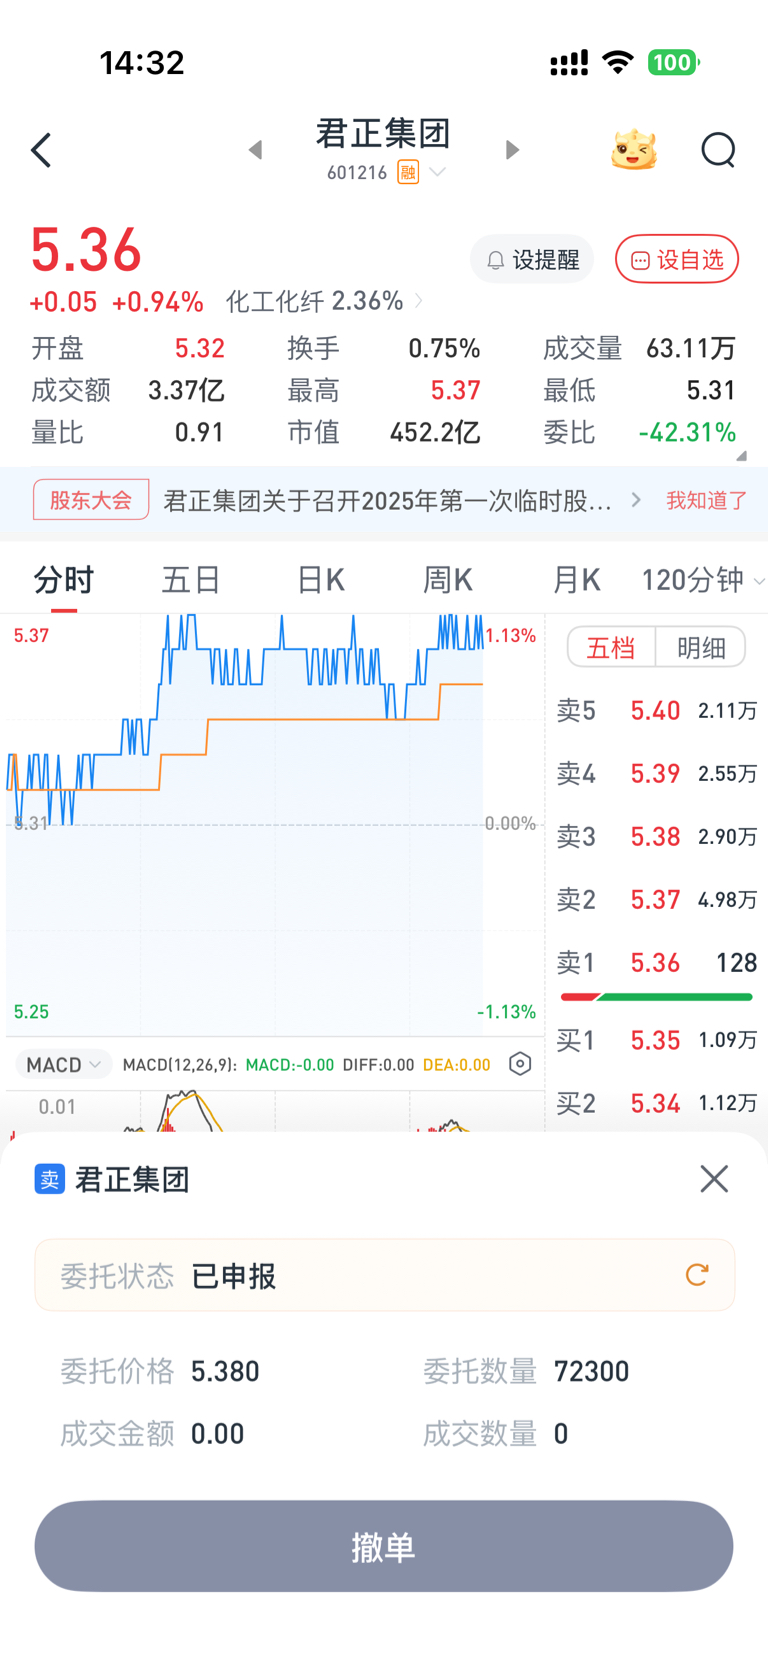
Task: Select 卖5 price 5.40
Action: click(x=655, y=711)
